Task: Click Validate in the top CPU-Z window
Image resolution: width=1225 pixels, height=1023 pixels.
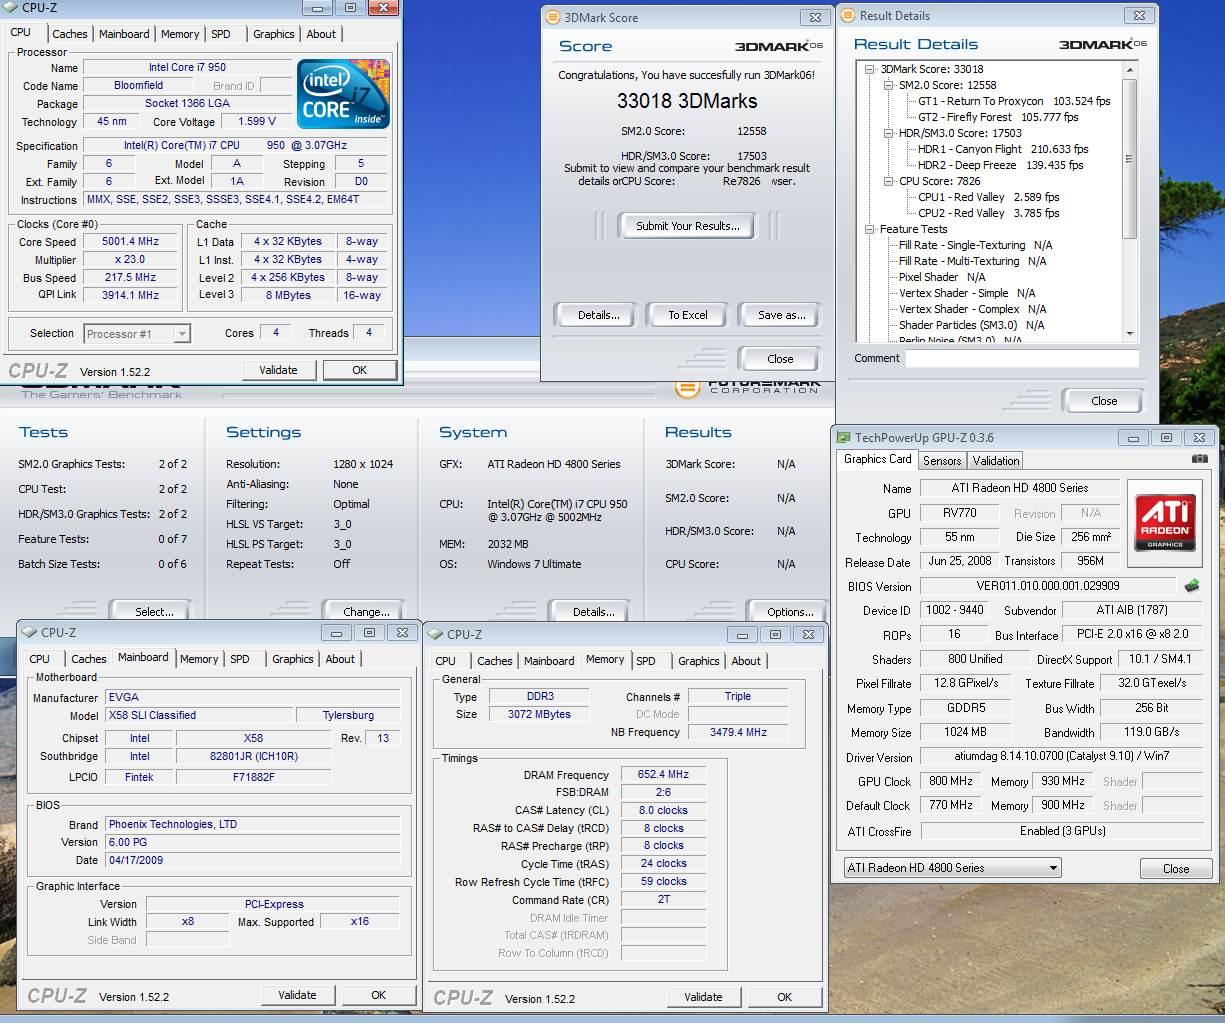Action: click(x=278, y=370)
